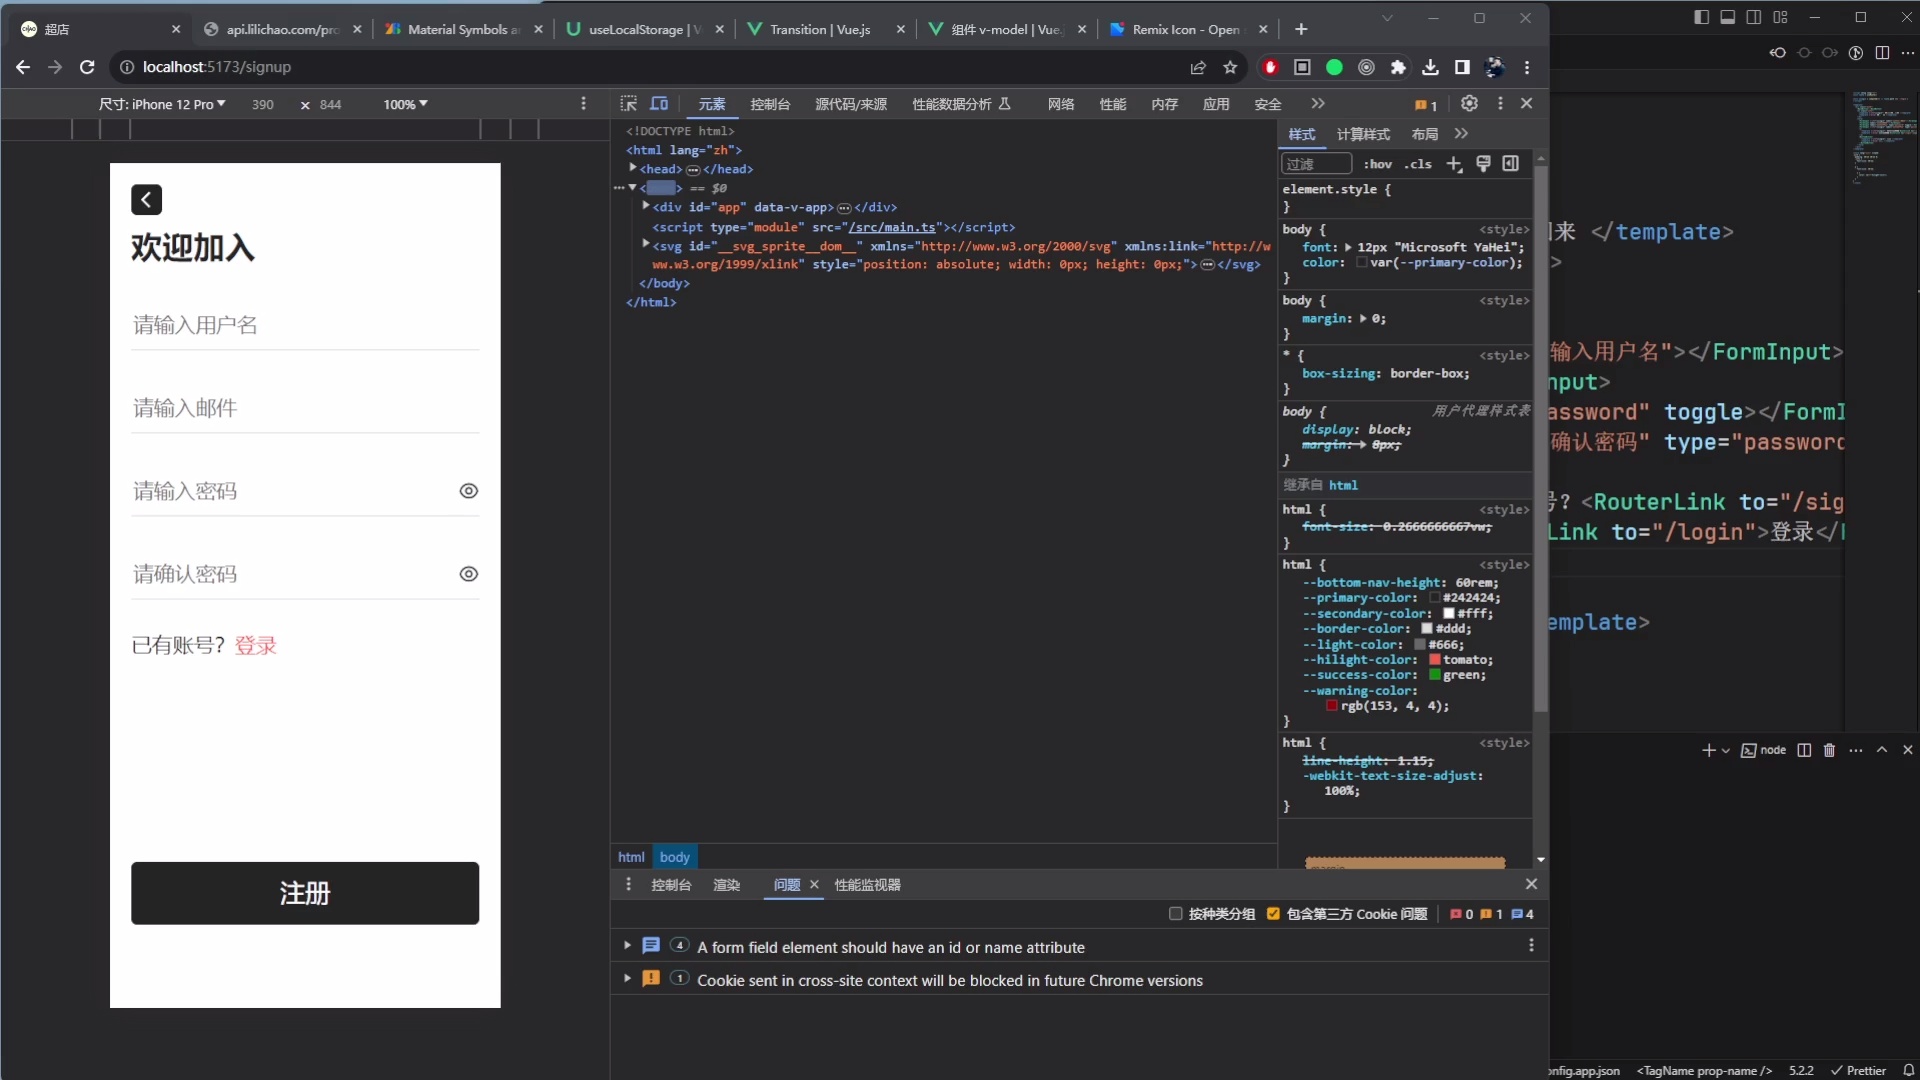Screen dimensions: 1920x1080
Task: Open the iPhone 12 Pro device dropdown
Action: pos(162,104)
